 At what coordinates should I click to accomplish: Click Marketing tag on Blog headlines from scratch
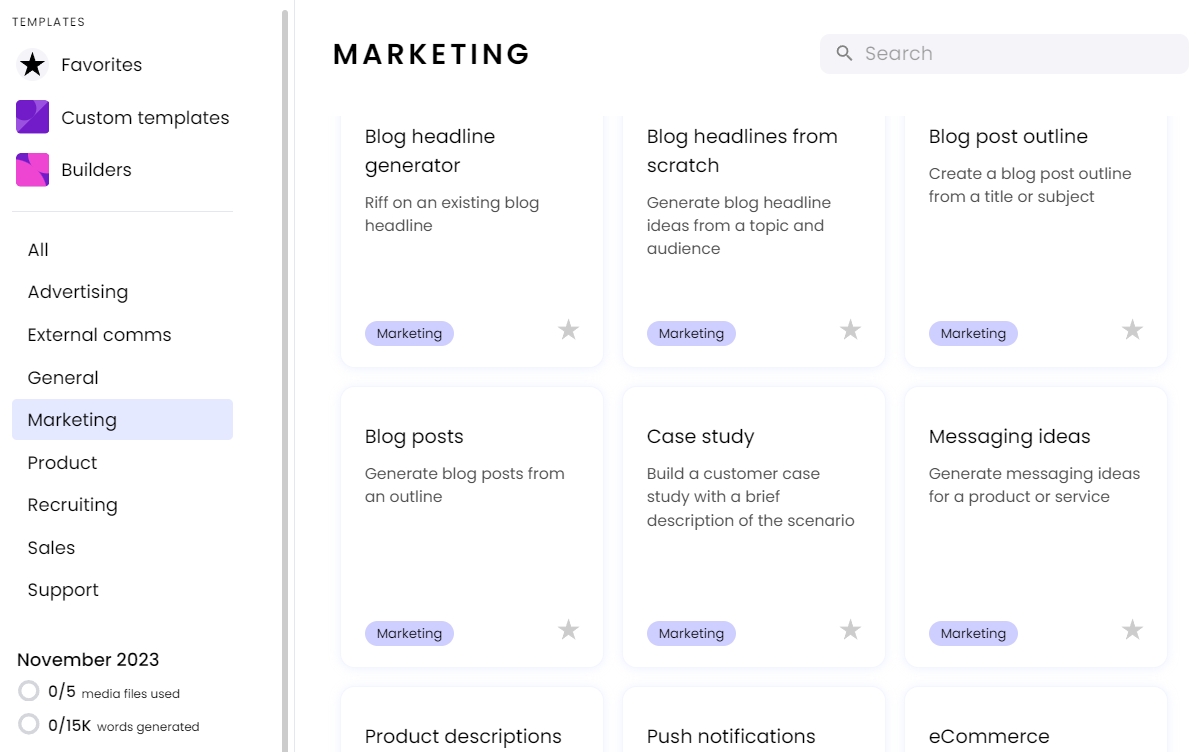pos(691,334)
